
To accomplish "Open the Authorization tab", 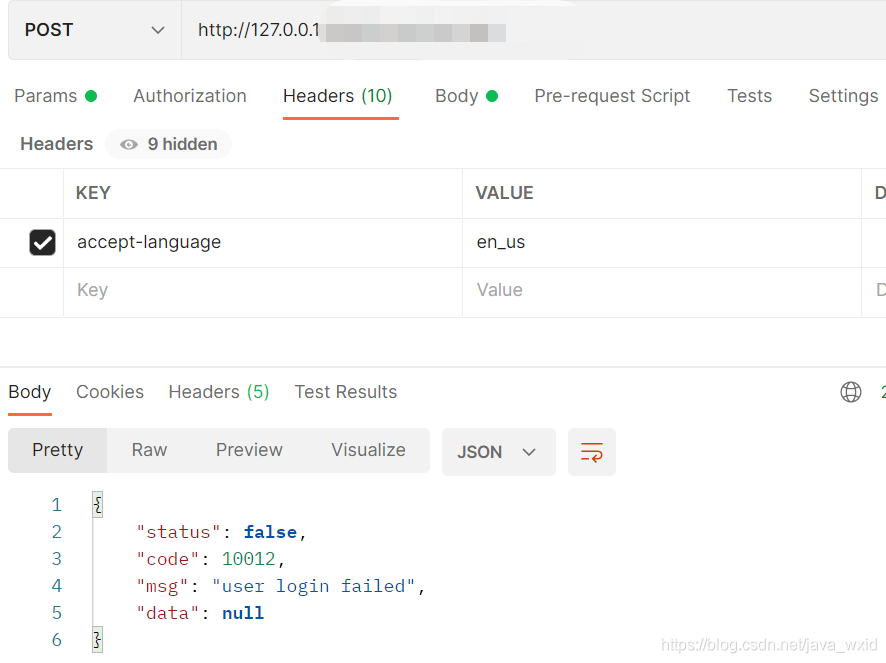I will (x=190, y=96).
